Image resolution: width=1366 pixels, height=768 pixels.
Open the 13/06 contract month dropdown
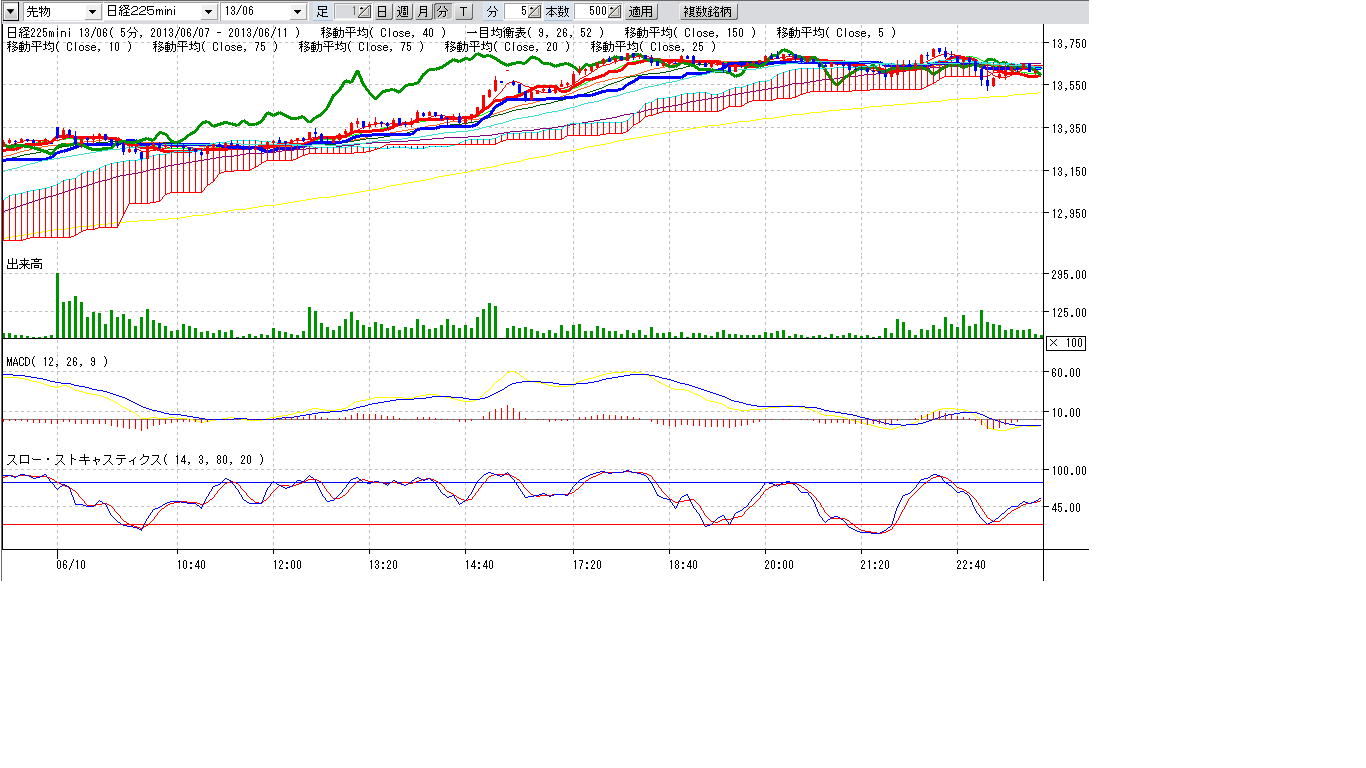coord(298,12)
